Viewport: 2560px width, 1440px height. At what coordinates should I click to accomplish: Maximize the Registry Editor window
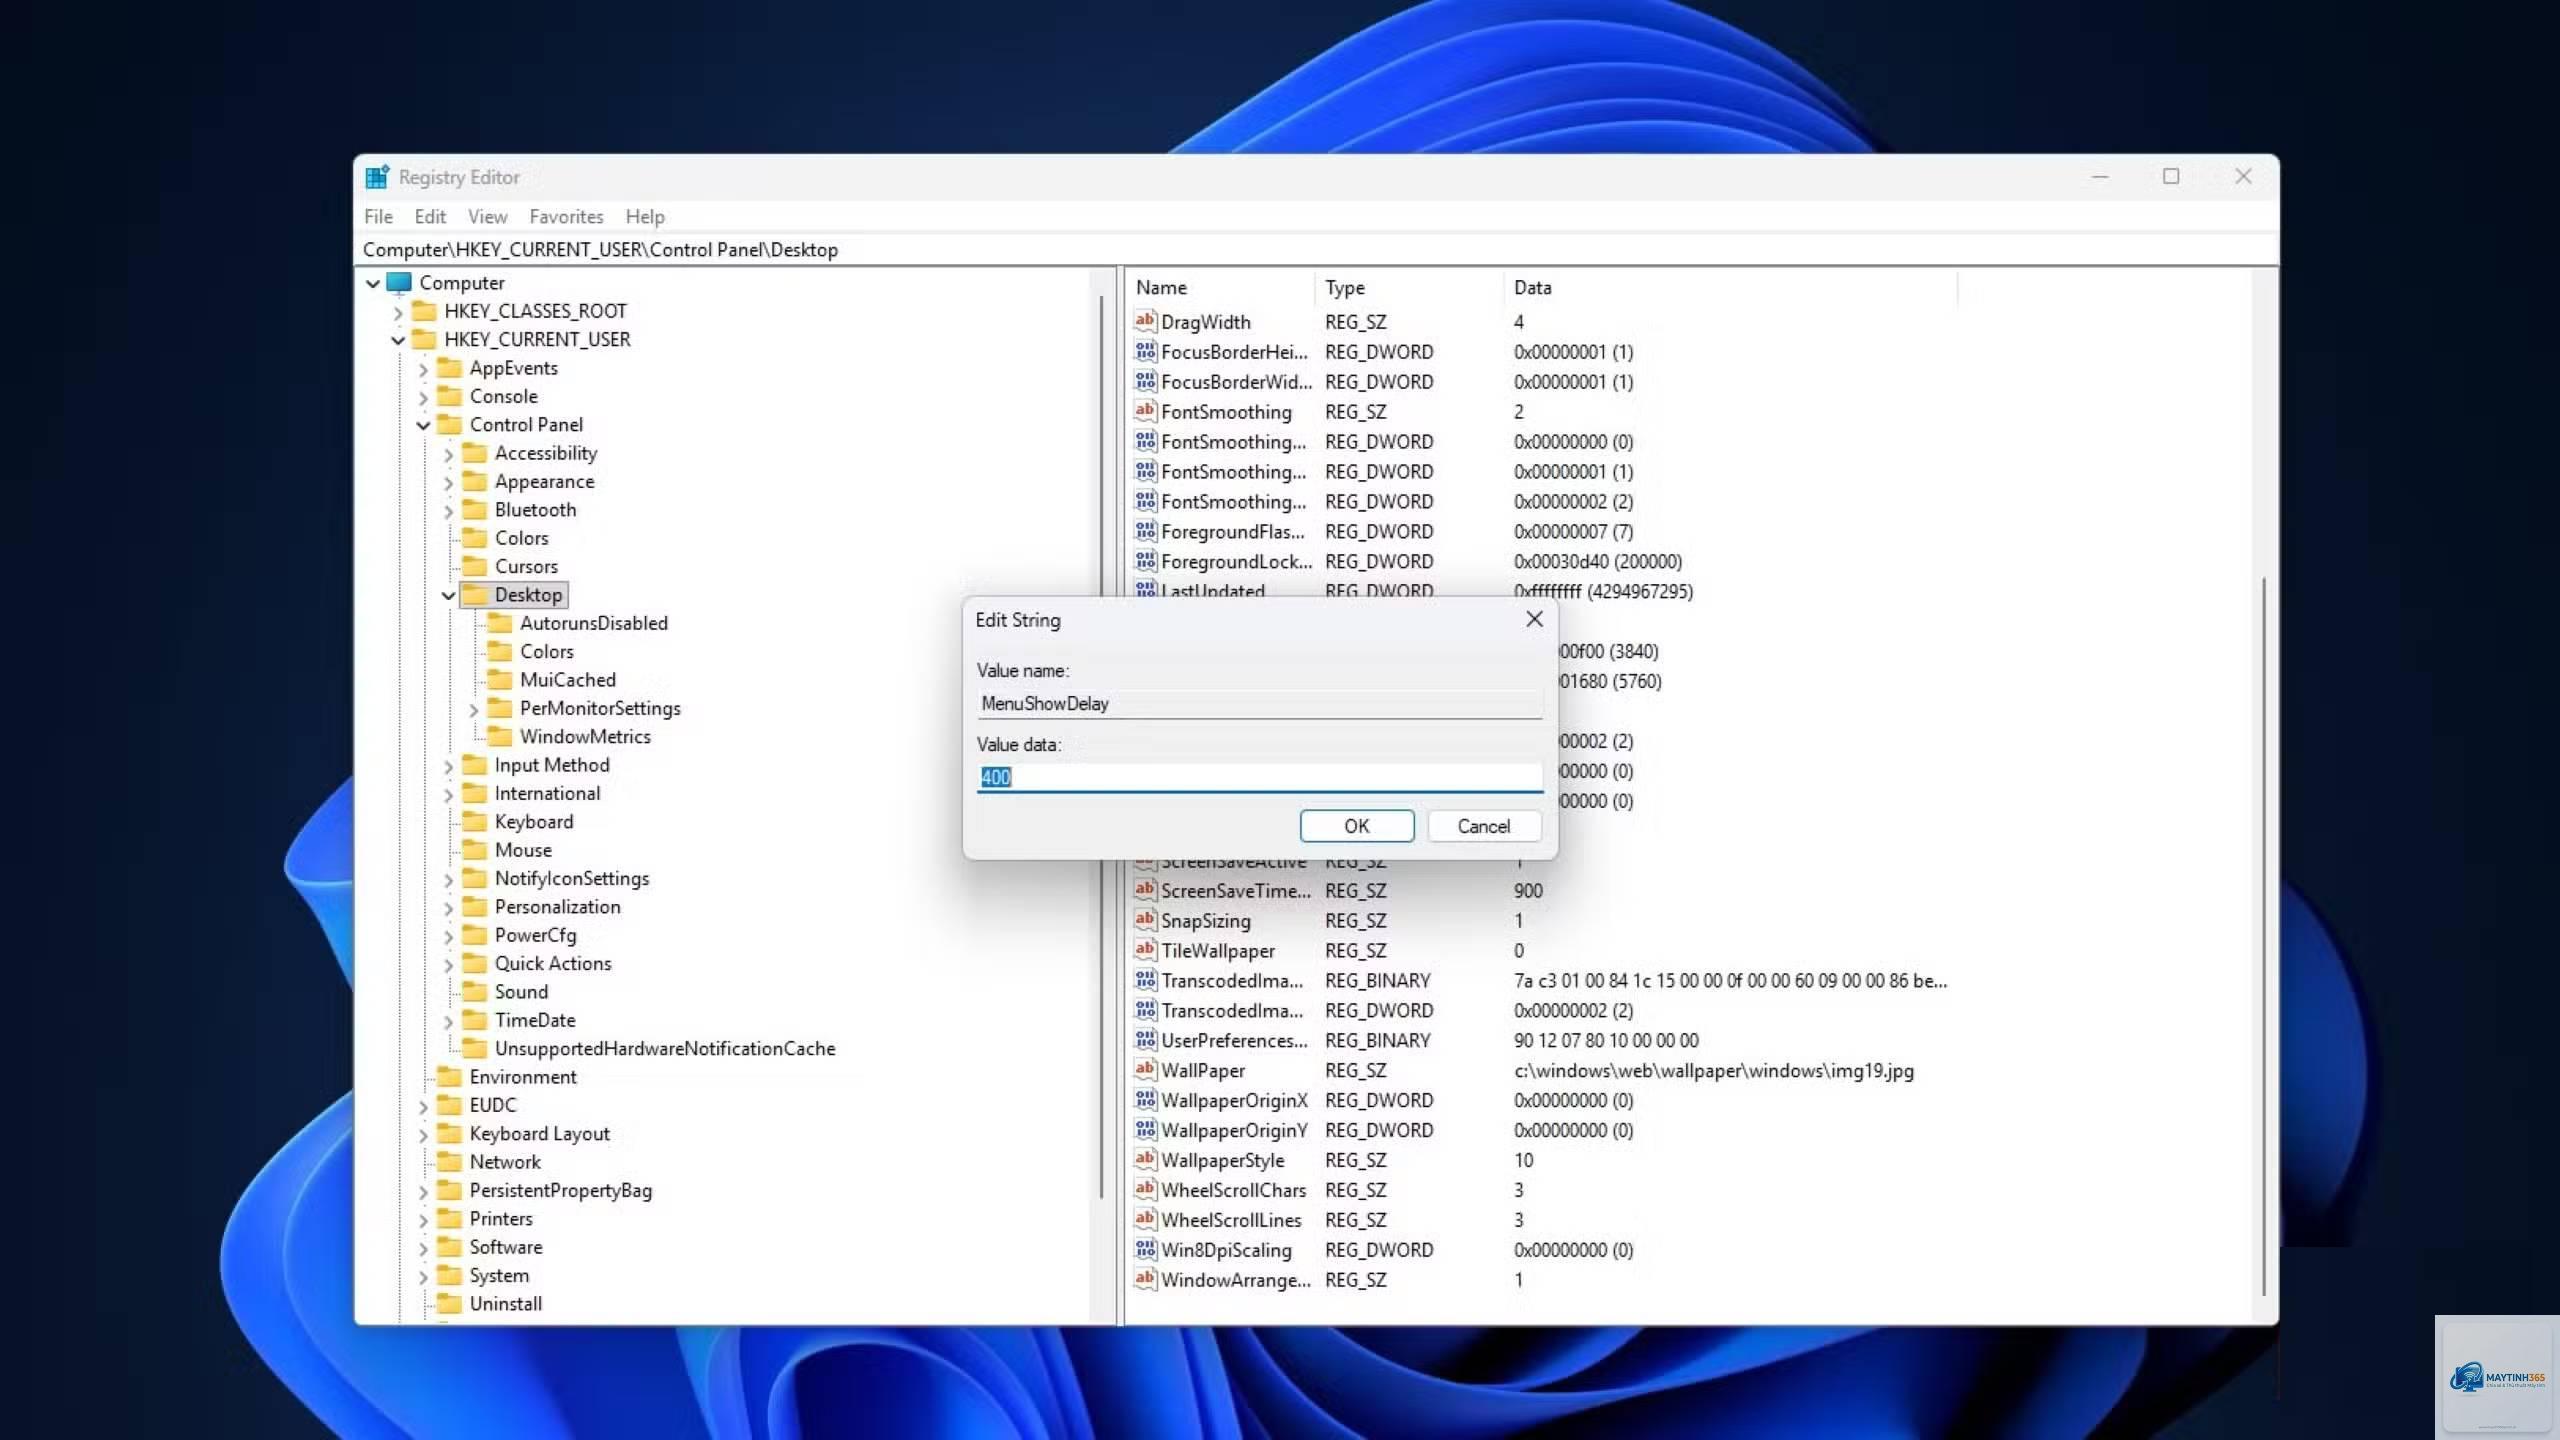[2171, 176]
